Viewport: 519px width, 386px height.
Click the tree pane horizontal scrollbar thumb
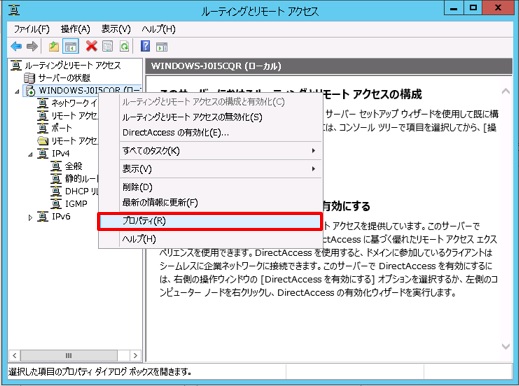pyautogui.click(x=69, y=356)
